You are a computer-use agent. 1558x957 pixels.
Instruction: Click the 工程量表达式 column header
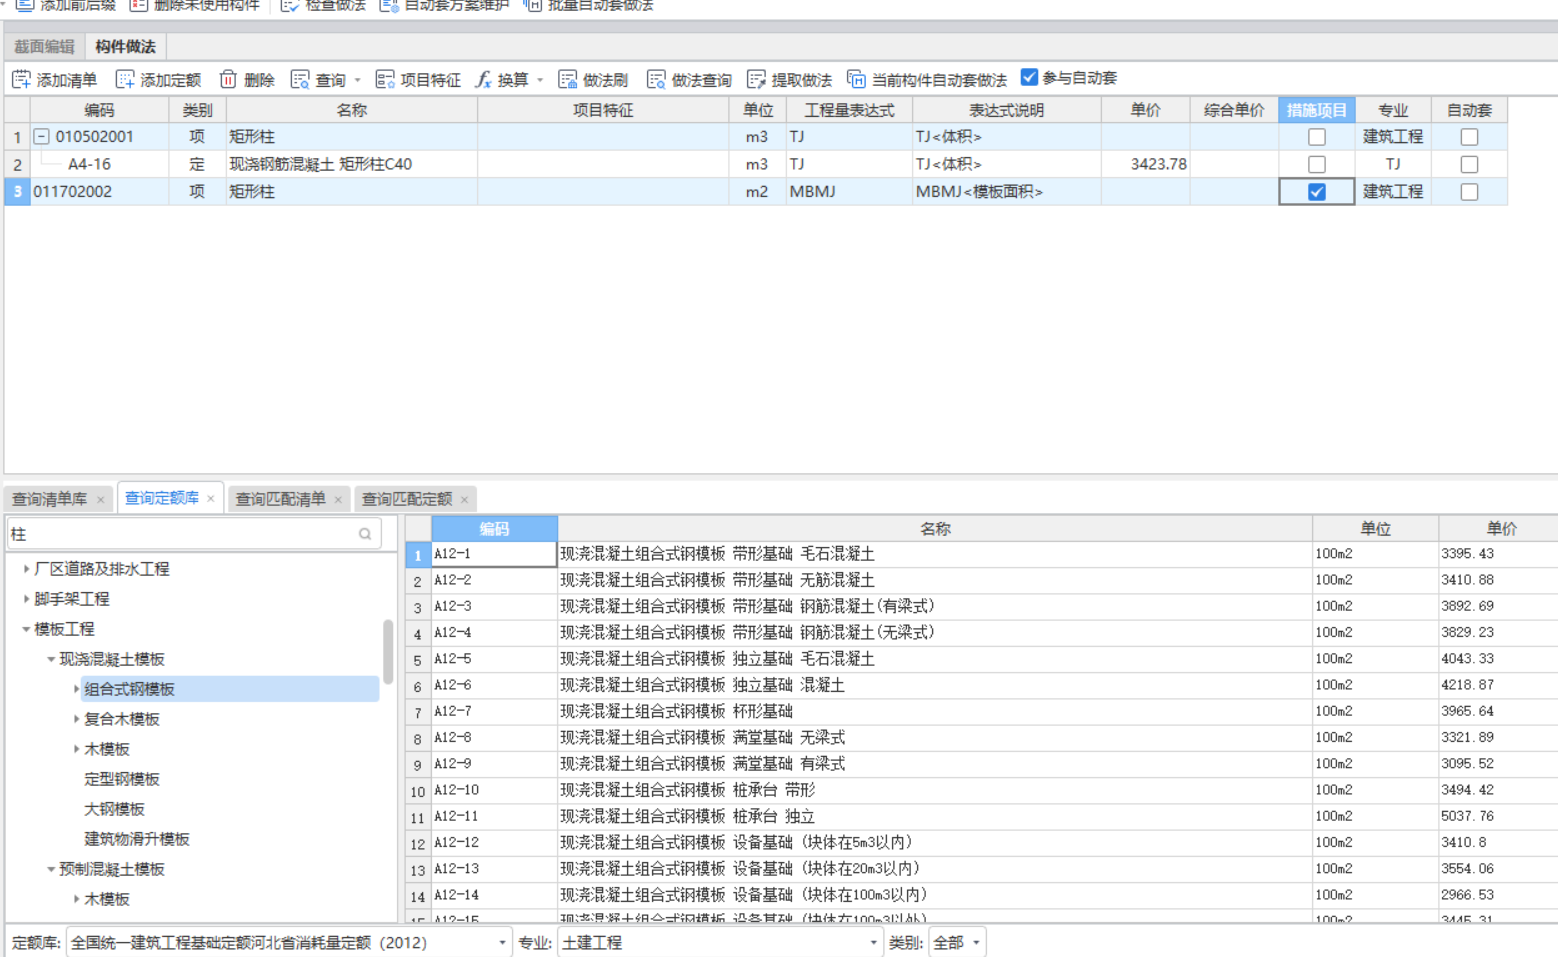[850, 110]
